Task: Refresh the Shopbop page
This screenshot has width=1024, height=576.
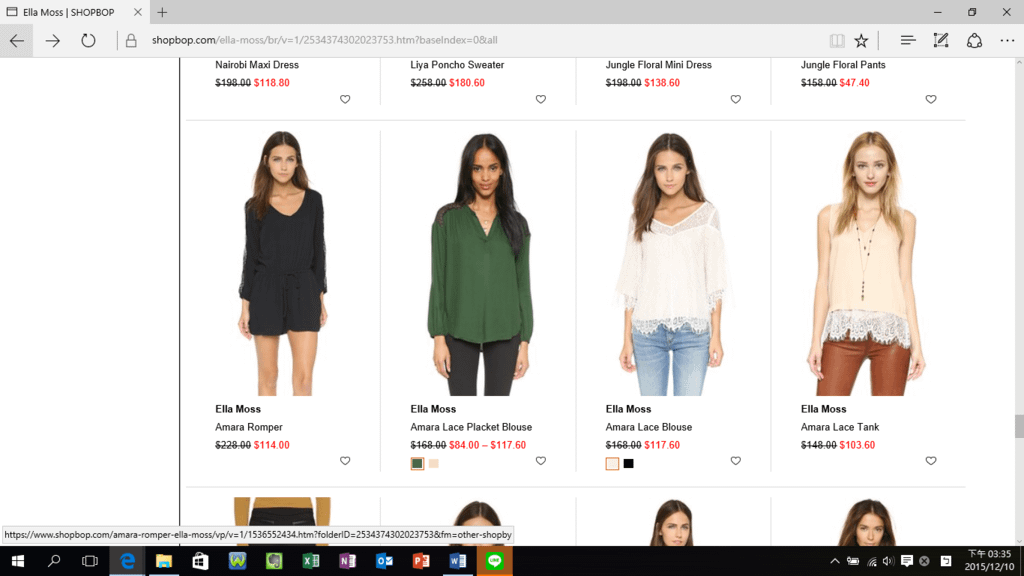Action: [88, 40]
